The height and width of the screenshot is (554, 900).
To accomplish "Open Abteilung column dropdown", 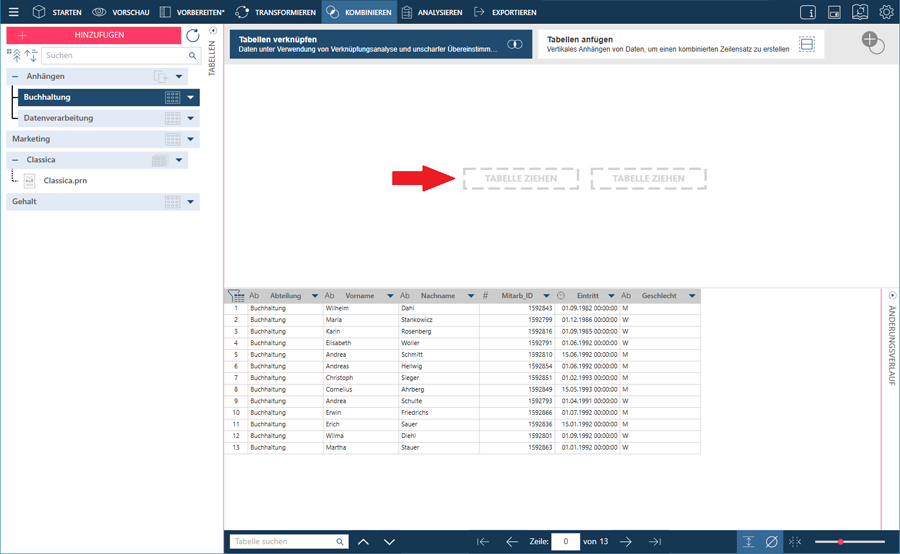I will [x=315, y=296].
